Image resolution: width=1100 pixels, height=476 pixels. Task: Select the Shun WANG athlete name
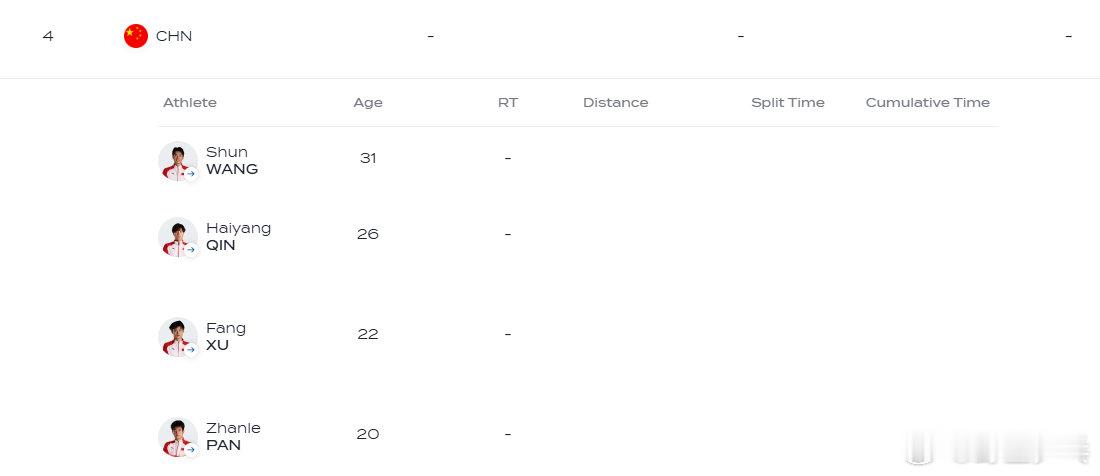[232, 161]
